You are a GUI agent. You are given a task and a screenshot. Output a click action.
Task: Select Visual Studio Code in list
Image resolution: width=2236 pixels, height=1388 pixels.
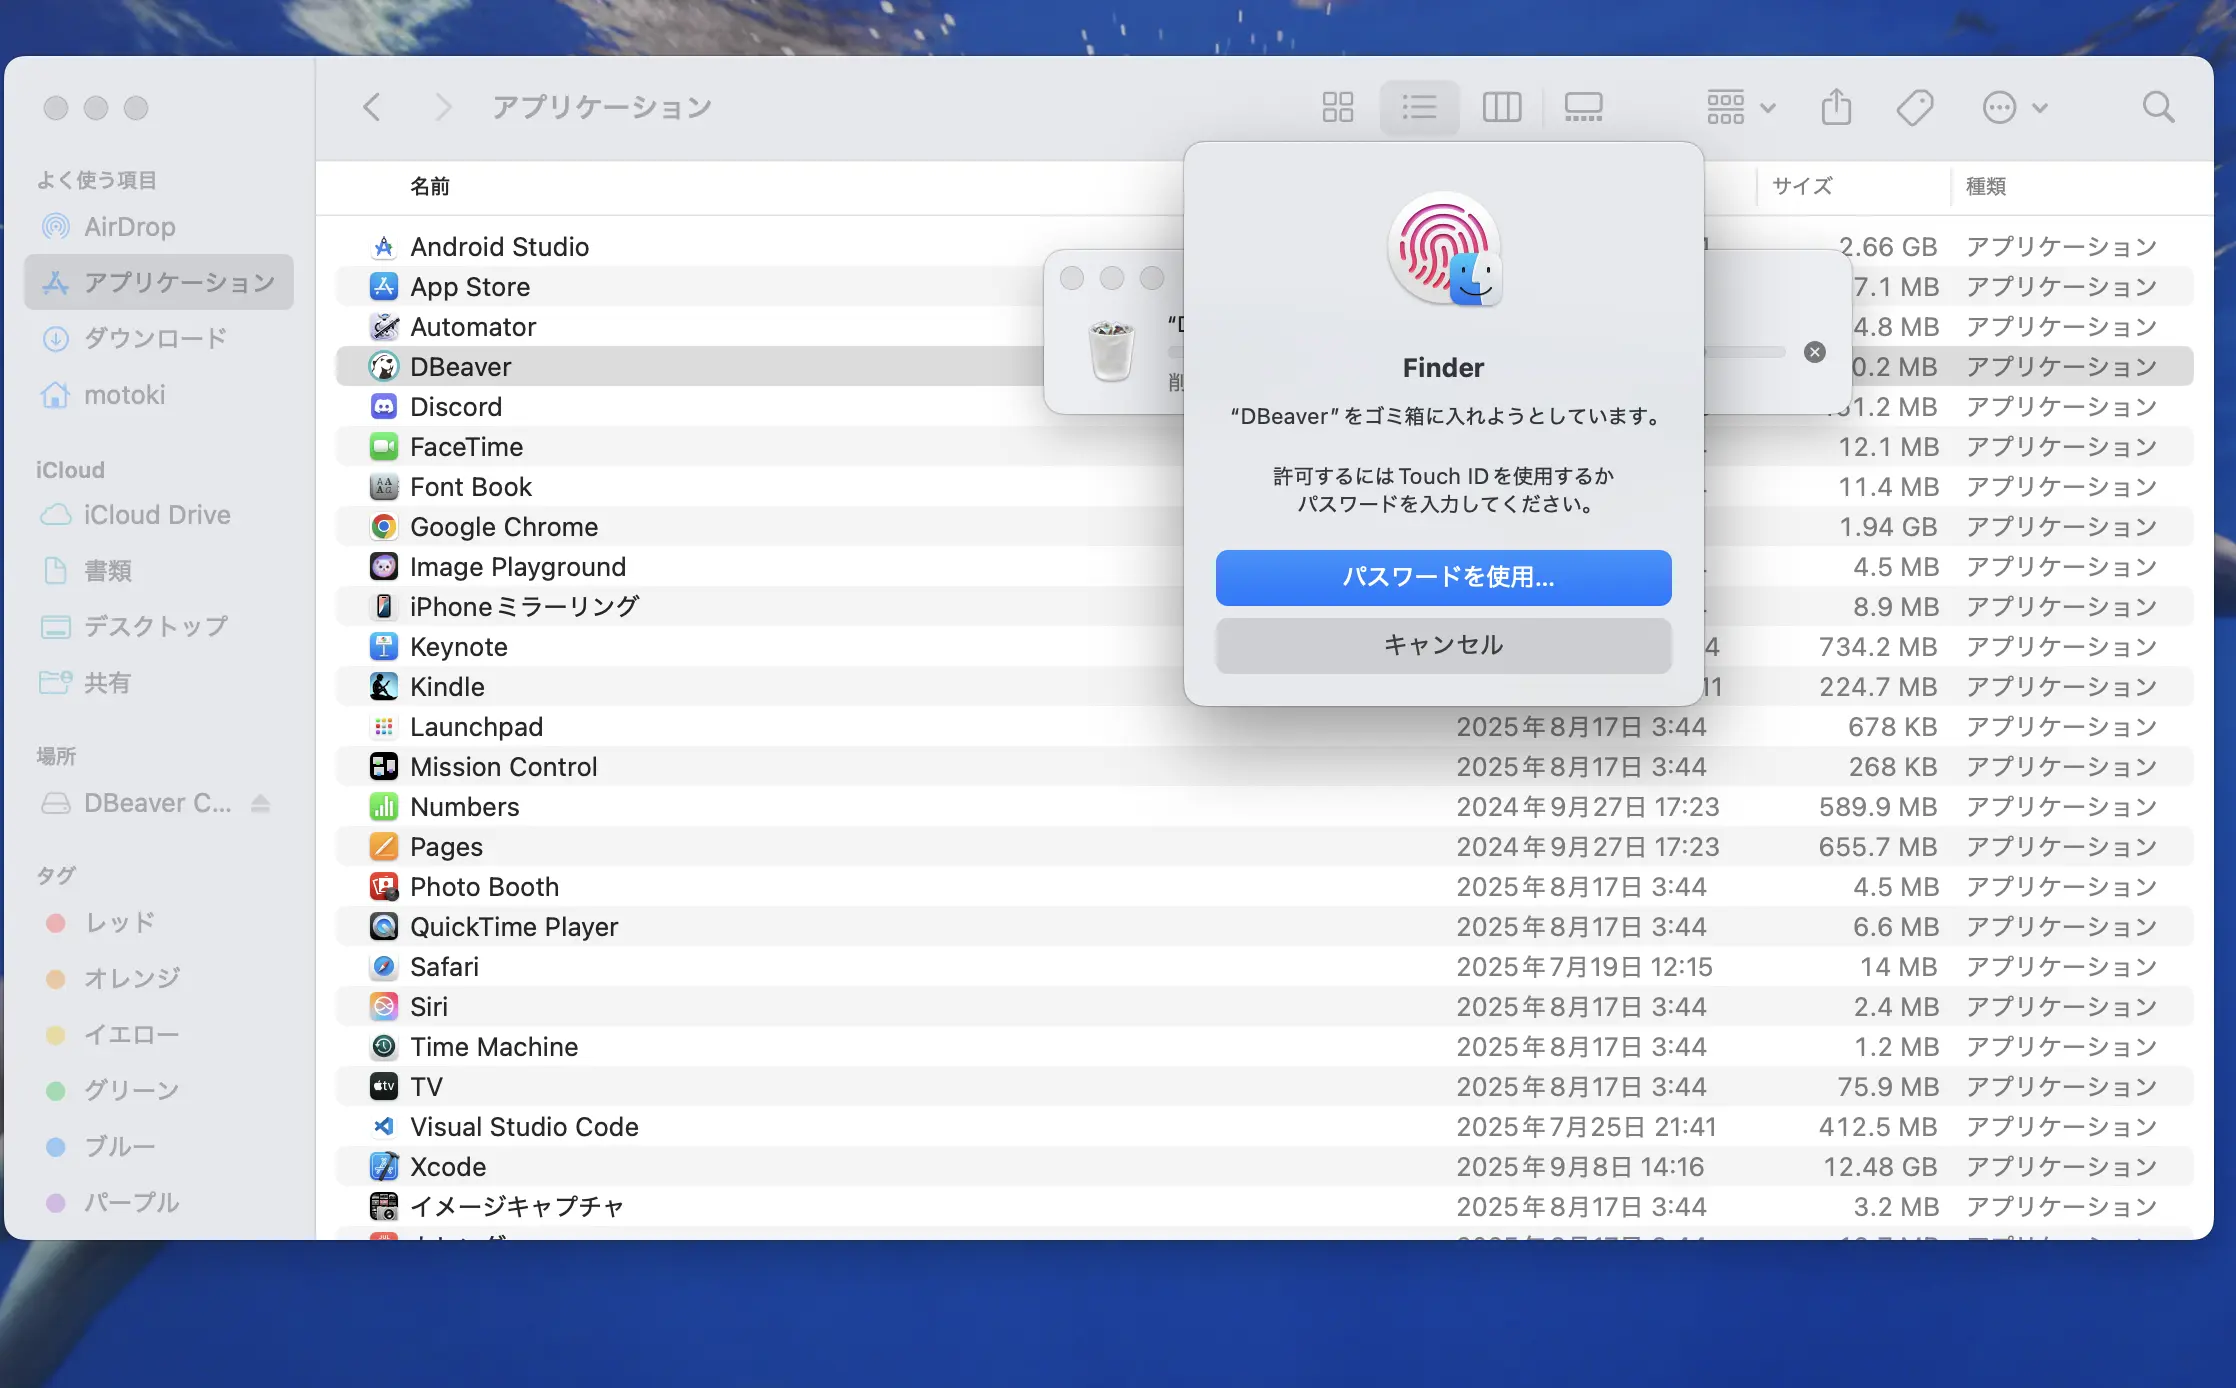tap(524, 1127)
